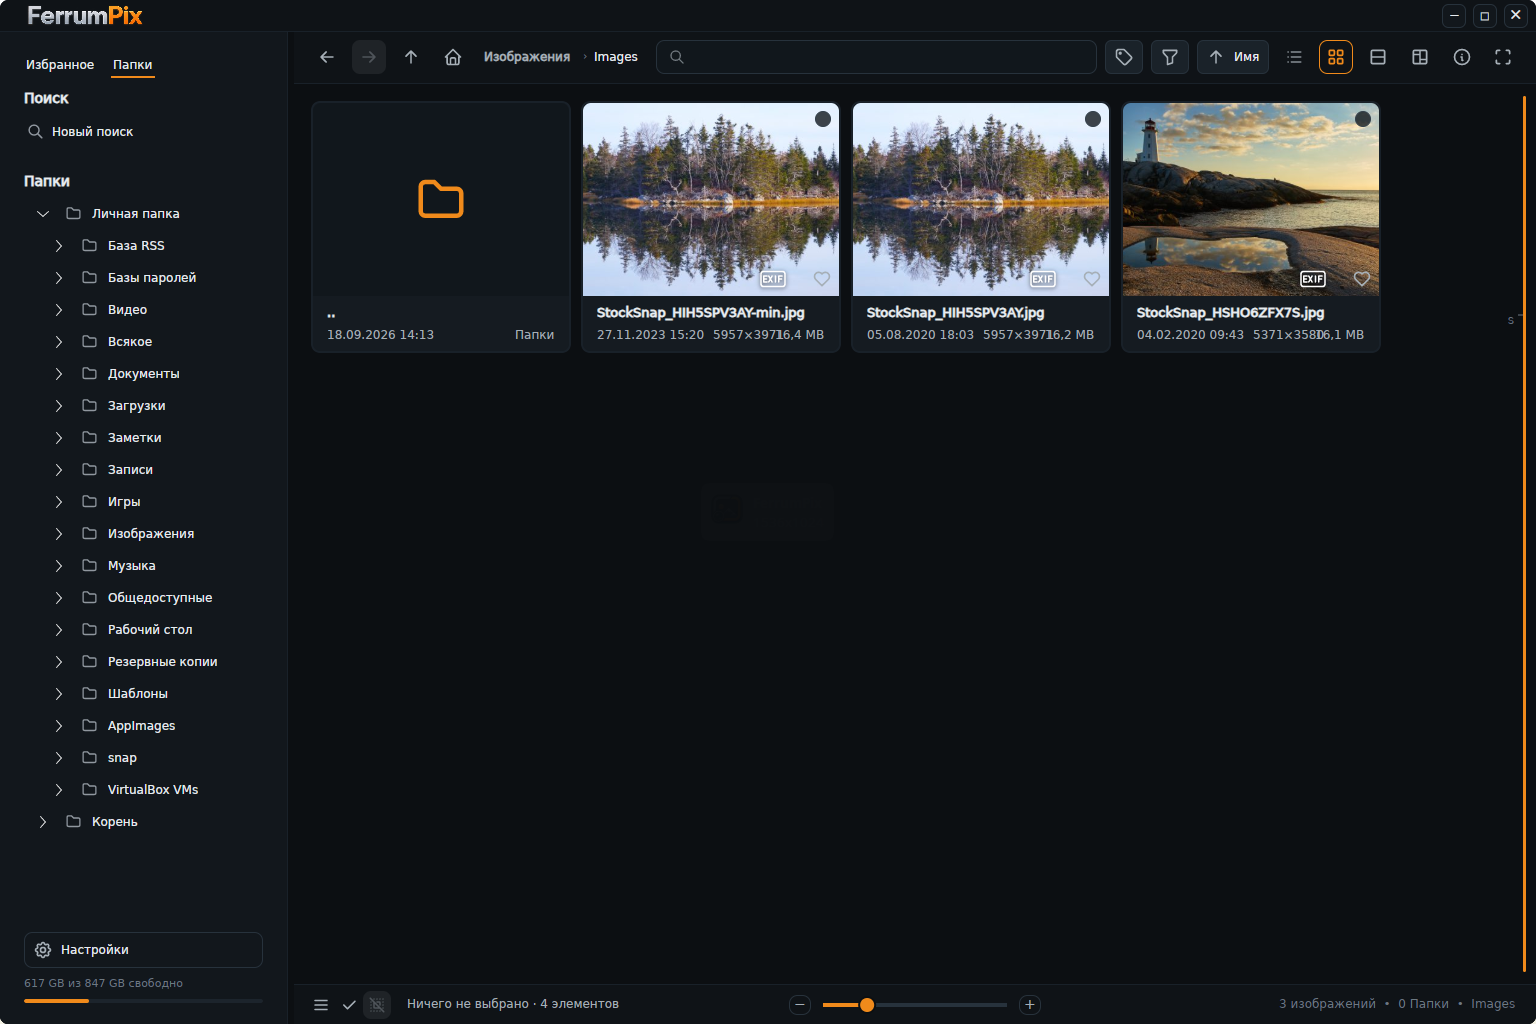Toggle selection circle on StockSnap_HIH5SPV3AY.jpg

[x=1093, y=119]
